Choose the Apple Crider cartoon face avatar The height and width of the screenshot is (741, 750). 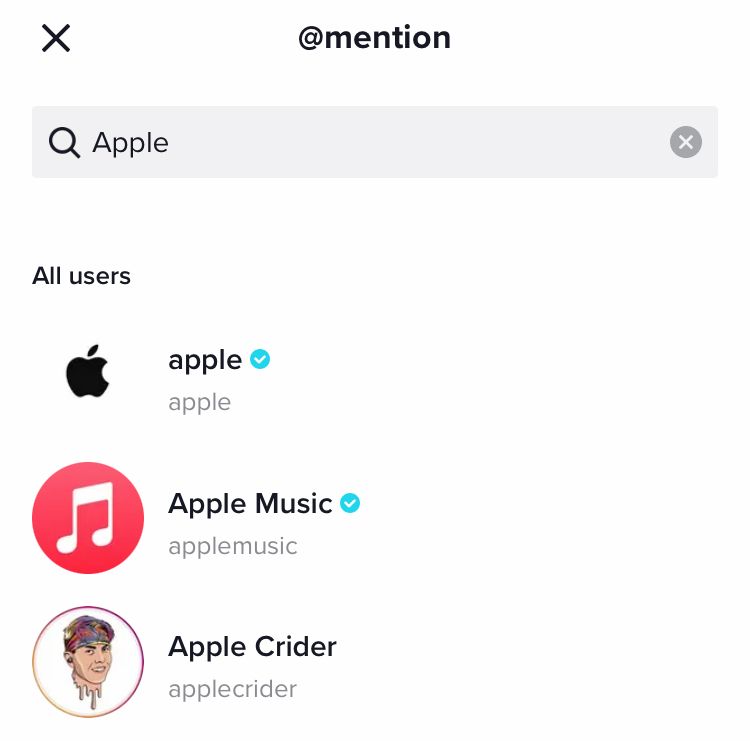coord(88,662)
